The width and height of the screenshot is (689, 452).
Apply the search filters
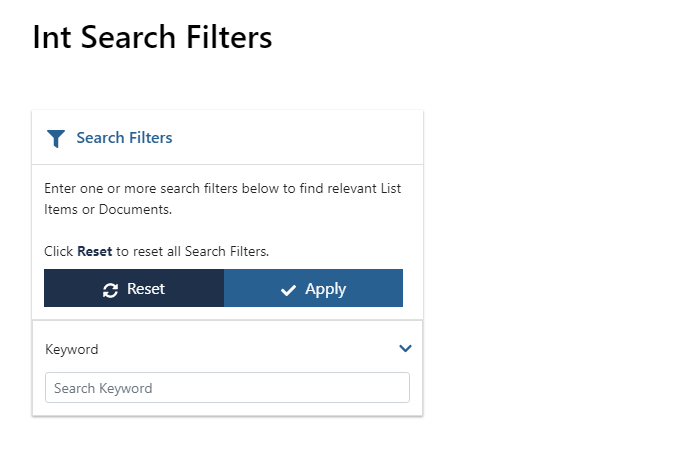pos(313,288)
